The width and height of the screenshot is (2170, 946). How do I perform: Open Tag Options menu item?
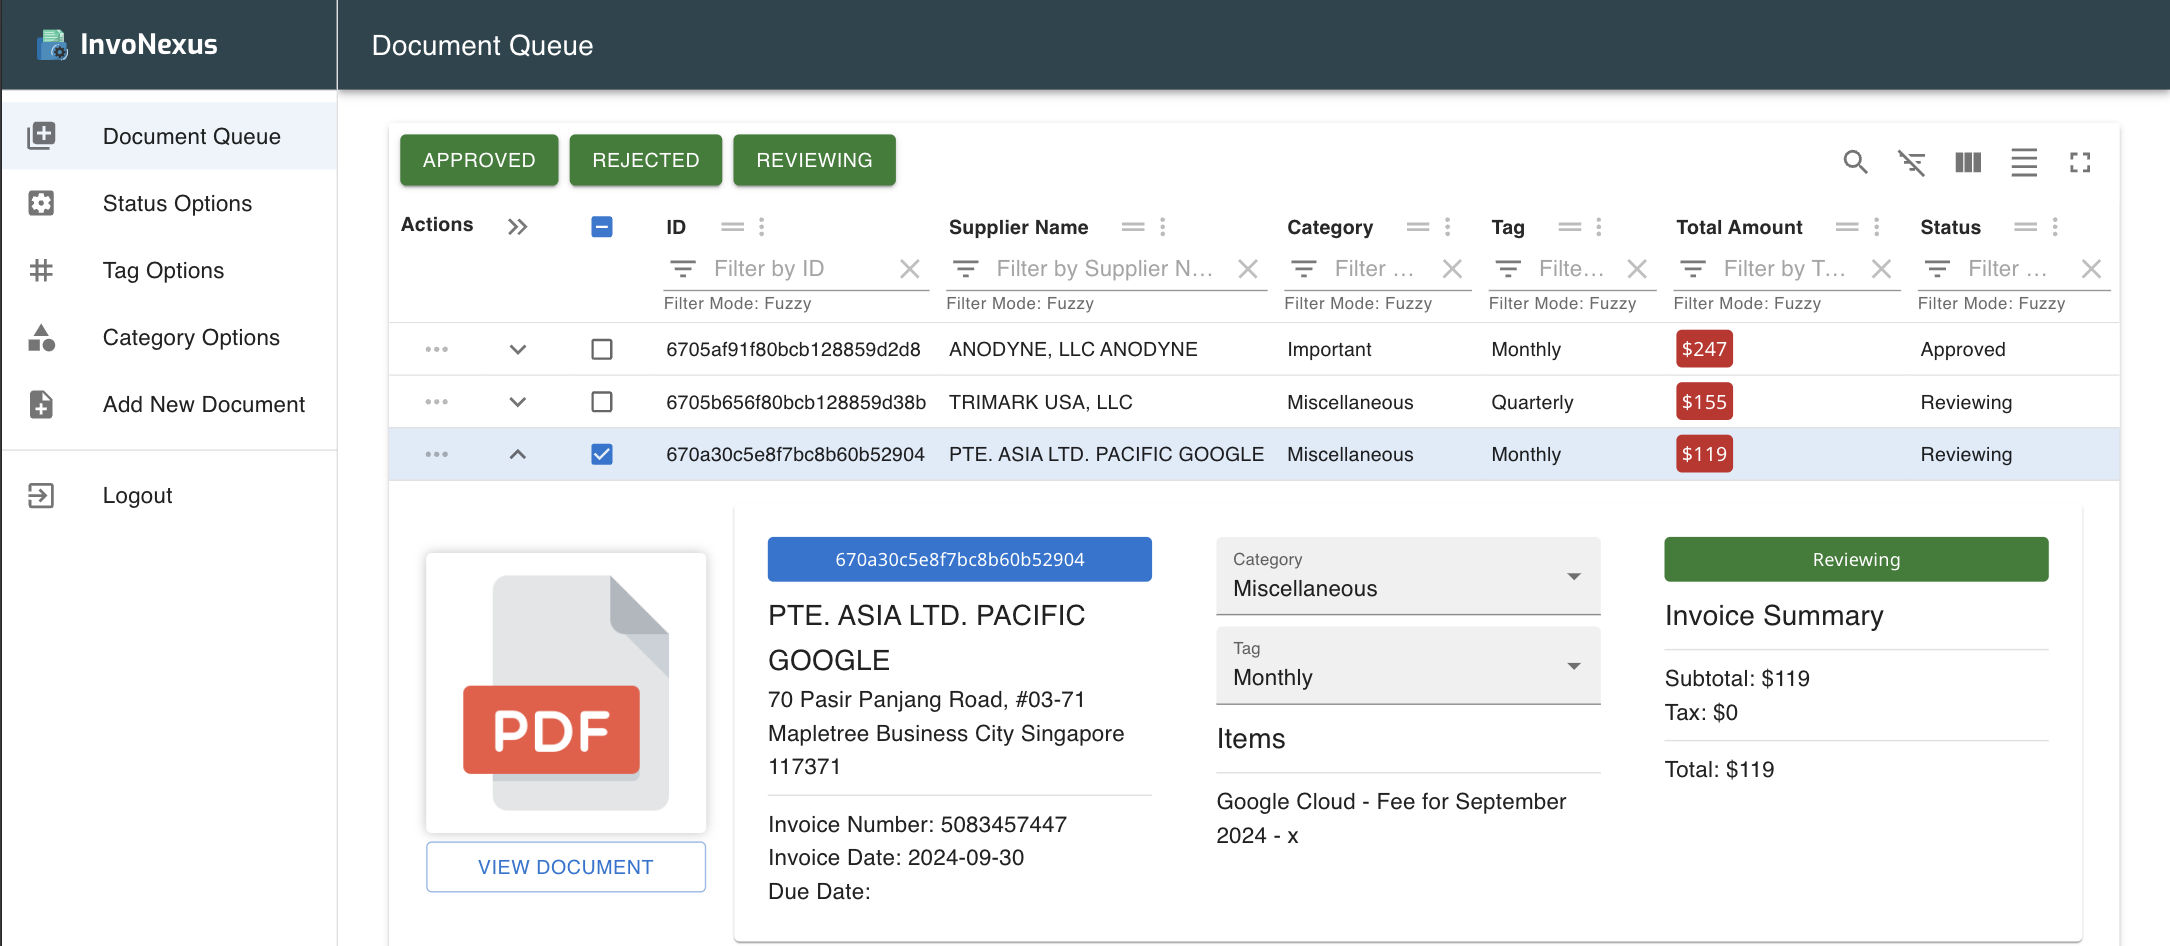(168, 270)
